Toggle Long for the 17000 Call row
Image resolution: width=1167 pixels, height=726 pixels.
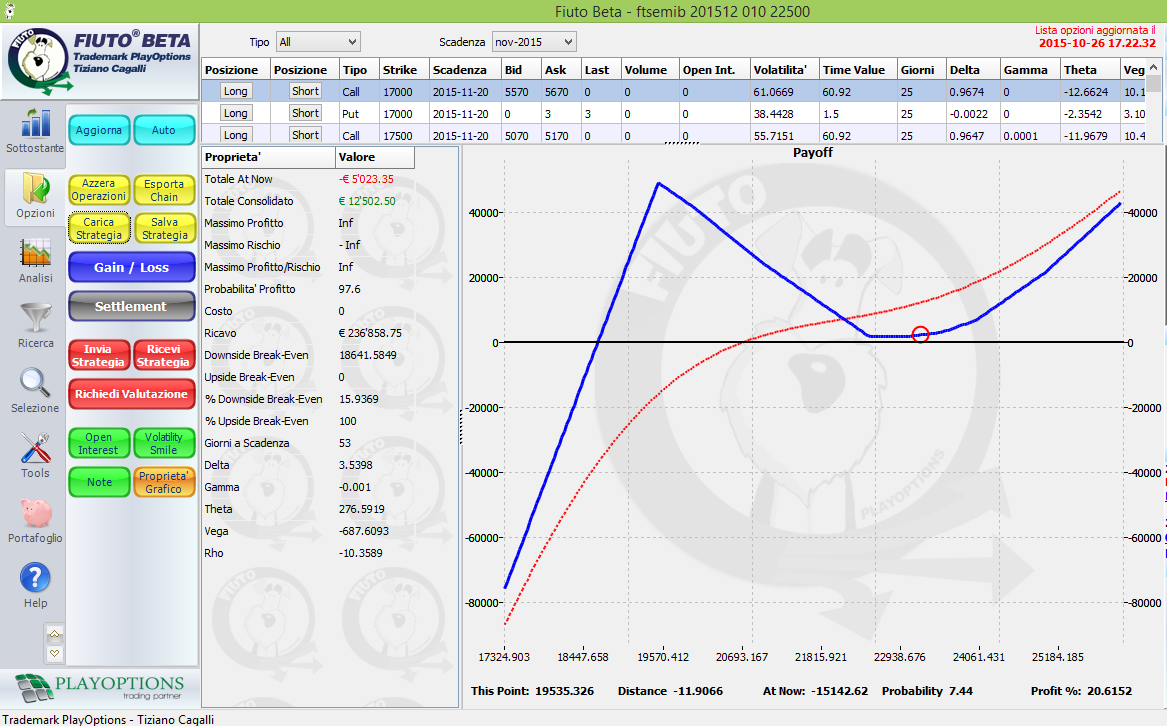click(x=236, y=91)
